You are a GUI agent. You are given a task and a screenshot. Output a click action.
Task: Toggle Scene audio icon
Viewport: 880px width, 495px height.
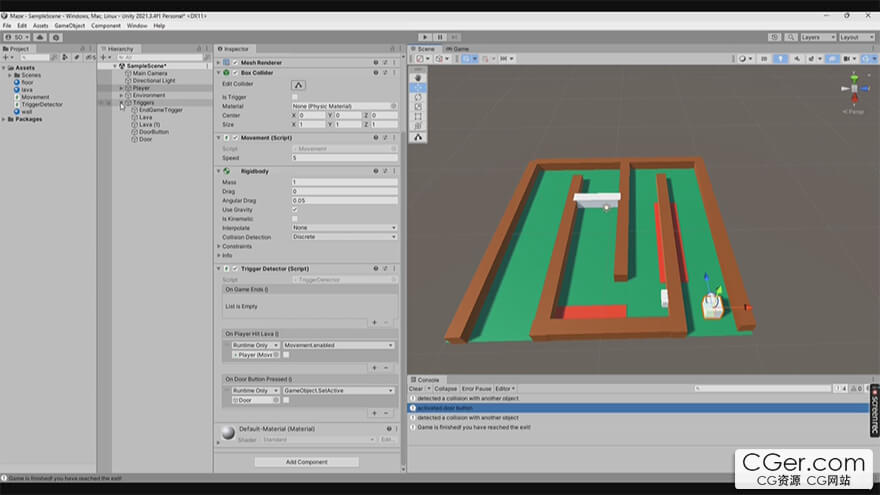(796, 59)
